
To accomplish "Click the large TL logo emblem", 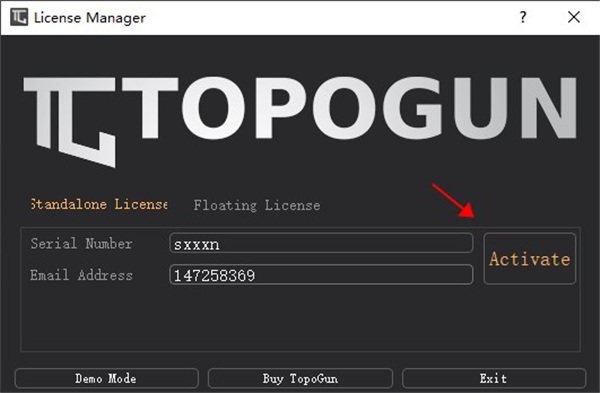I will [70, 122].
